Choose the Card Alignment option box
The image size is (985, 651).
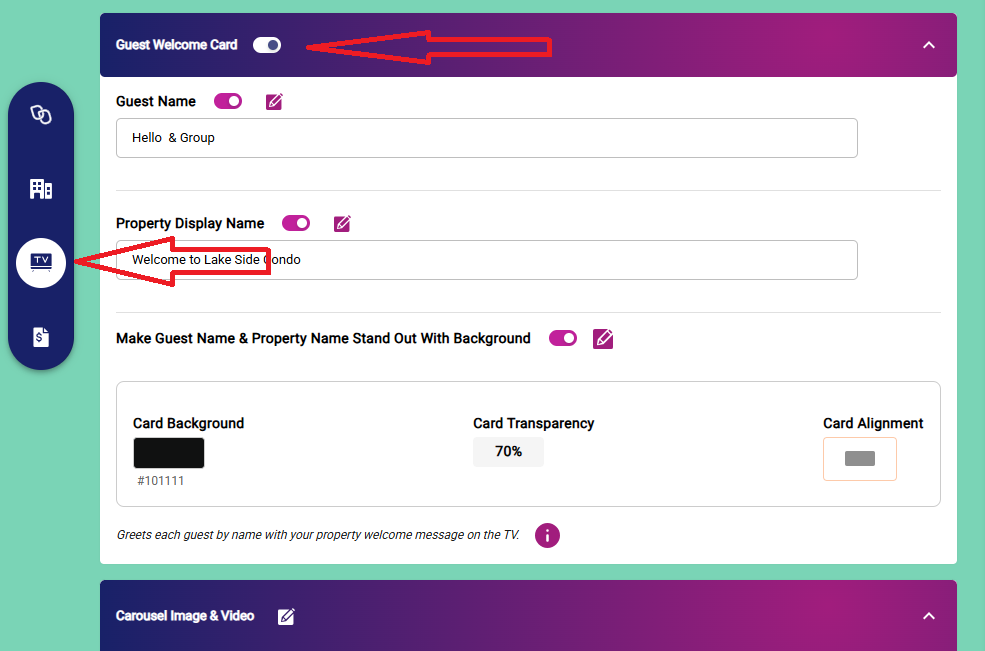(860, 459)
